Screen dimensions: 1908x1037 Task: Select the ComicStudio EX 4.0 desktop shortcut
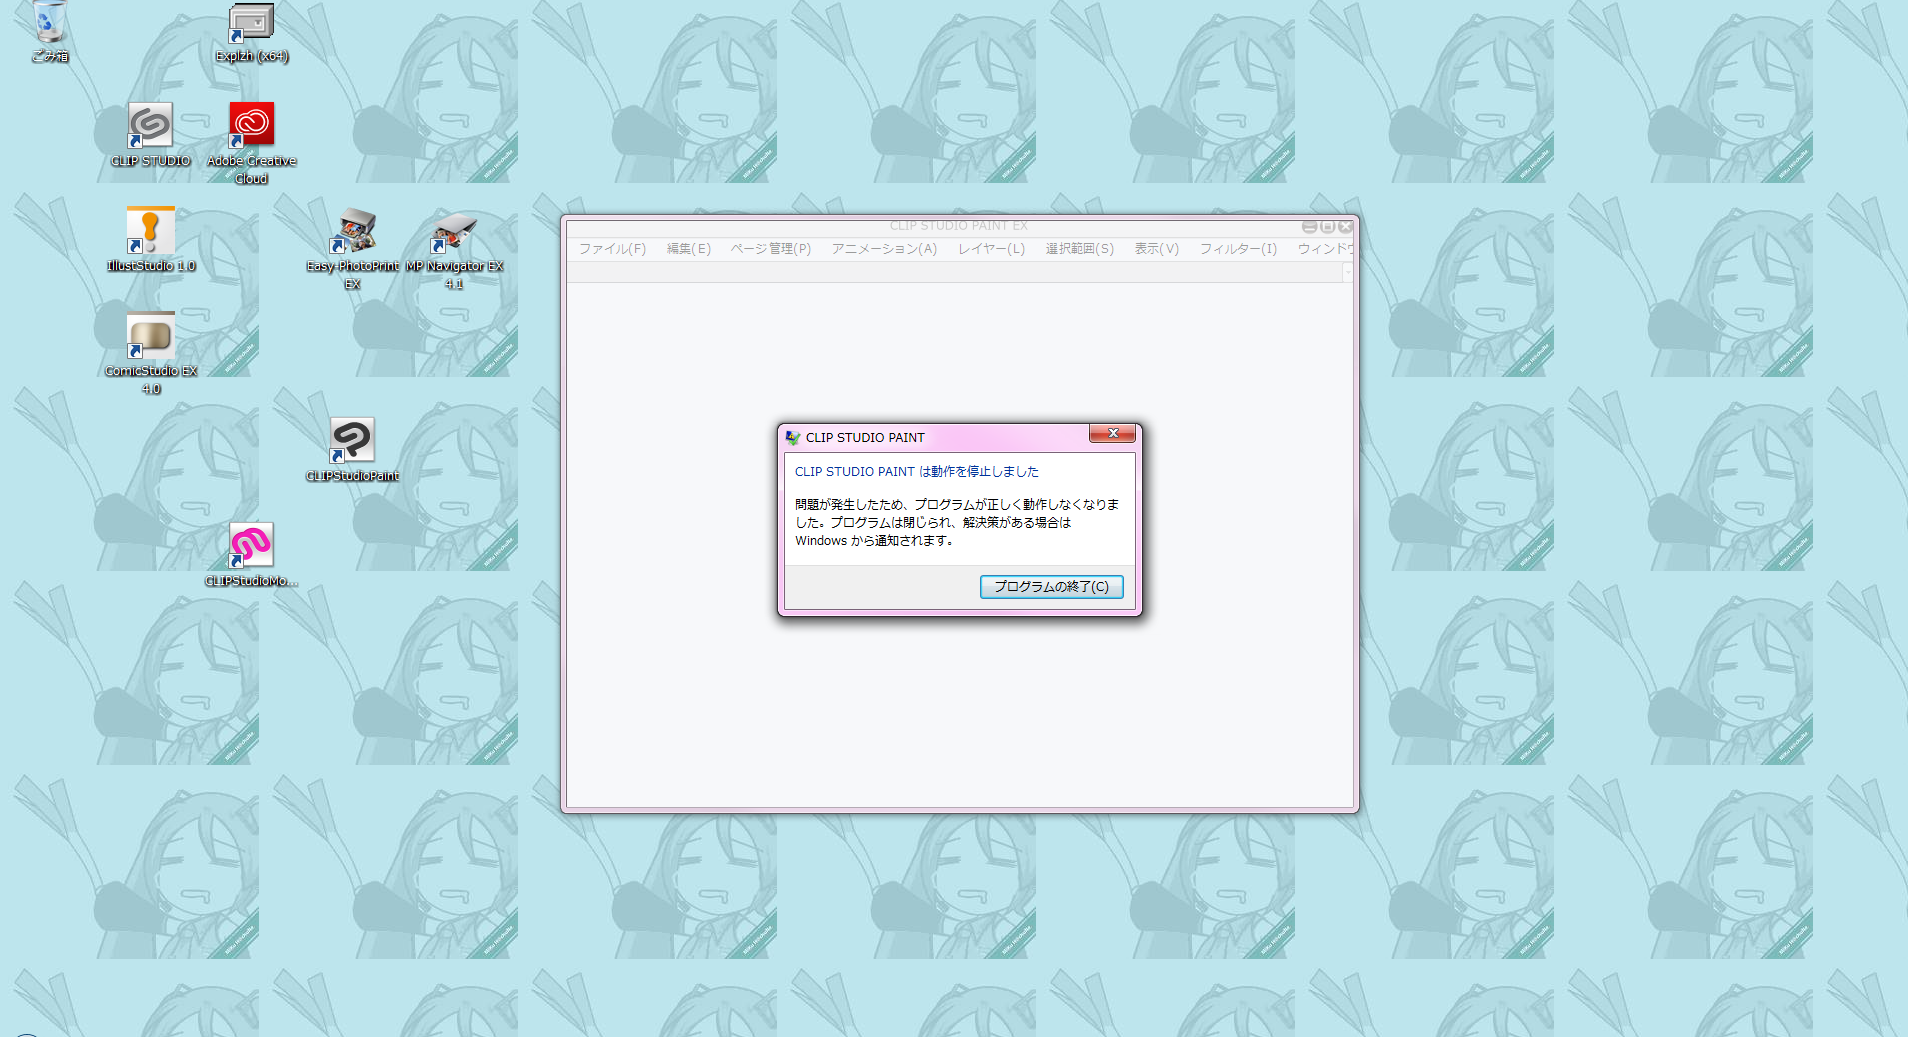[151, 354]
